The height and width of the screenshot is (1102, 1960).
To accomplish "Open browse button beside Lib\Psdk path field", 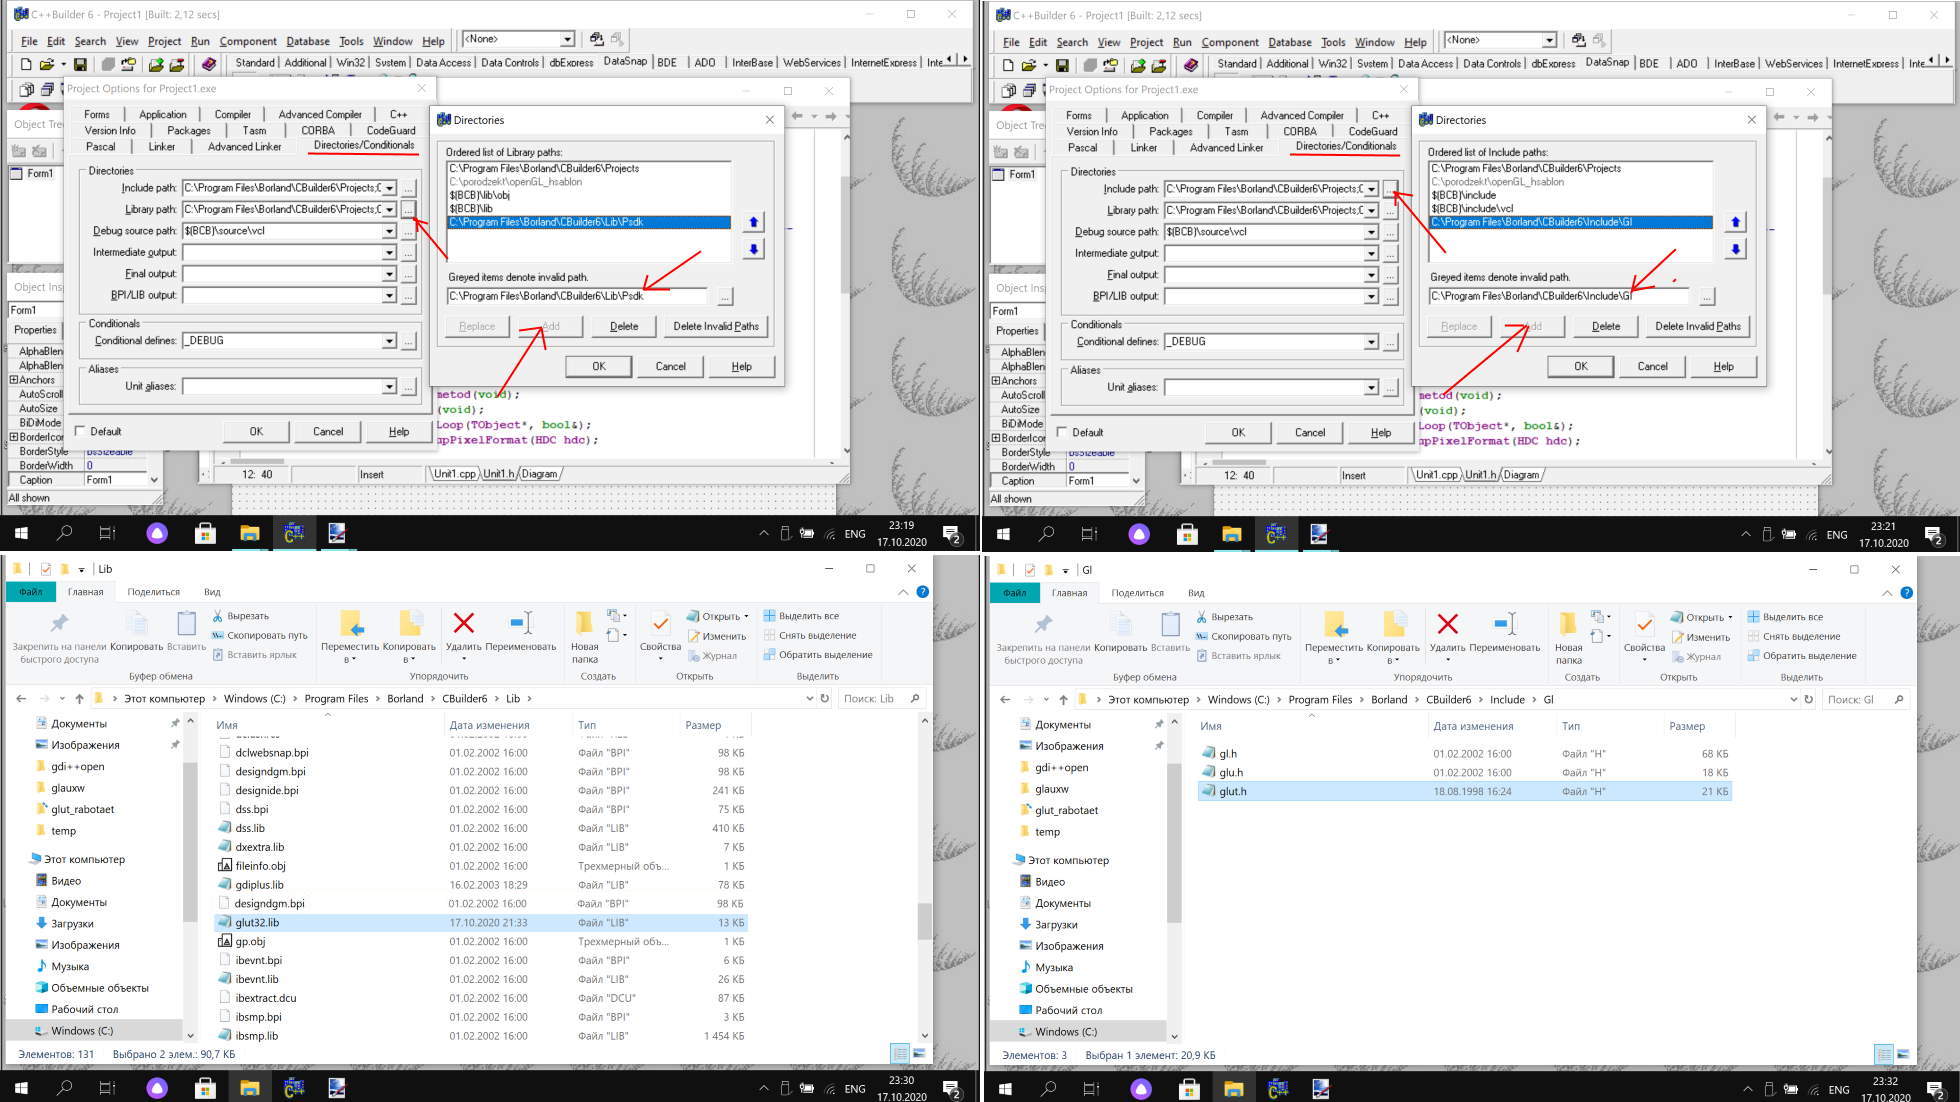I will click(725, 296).
